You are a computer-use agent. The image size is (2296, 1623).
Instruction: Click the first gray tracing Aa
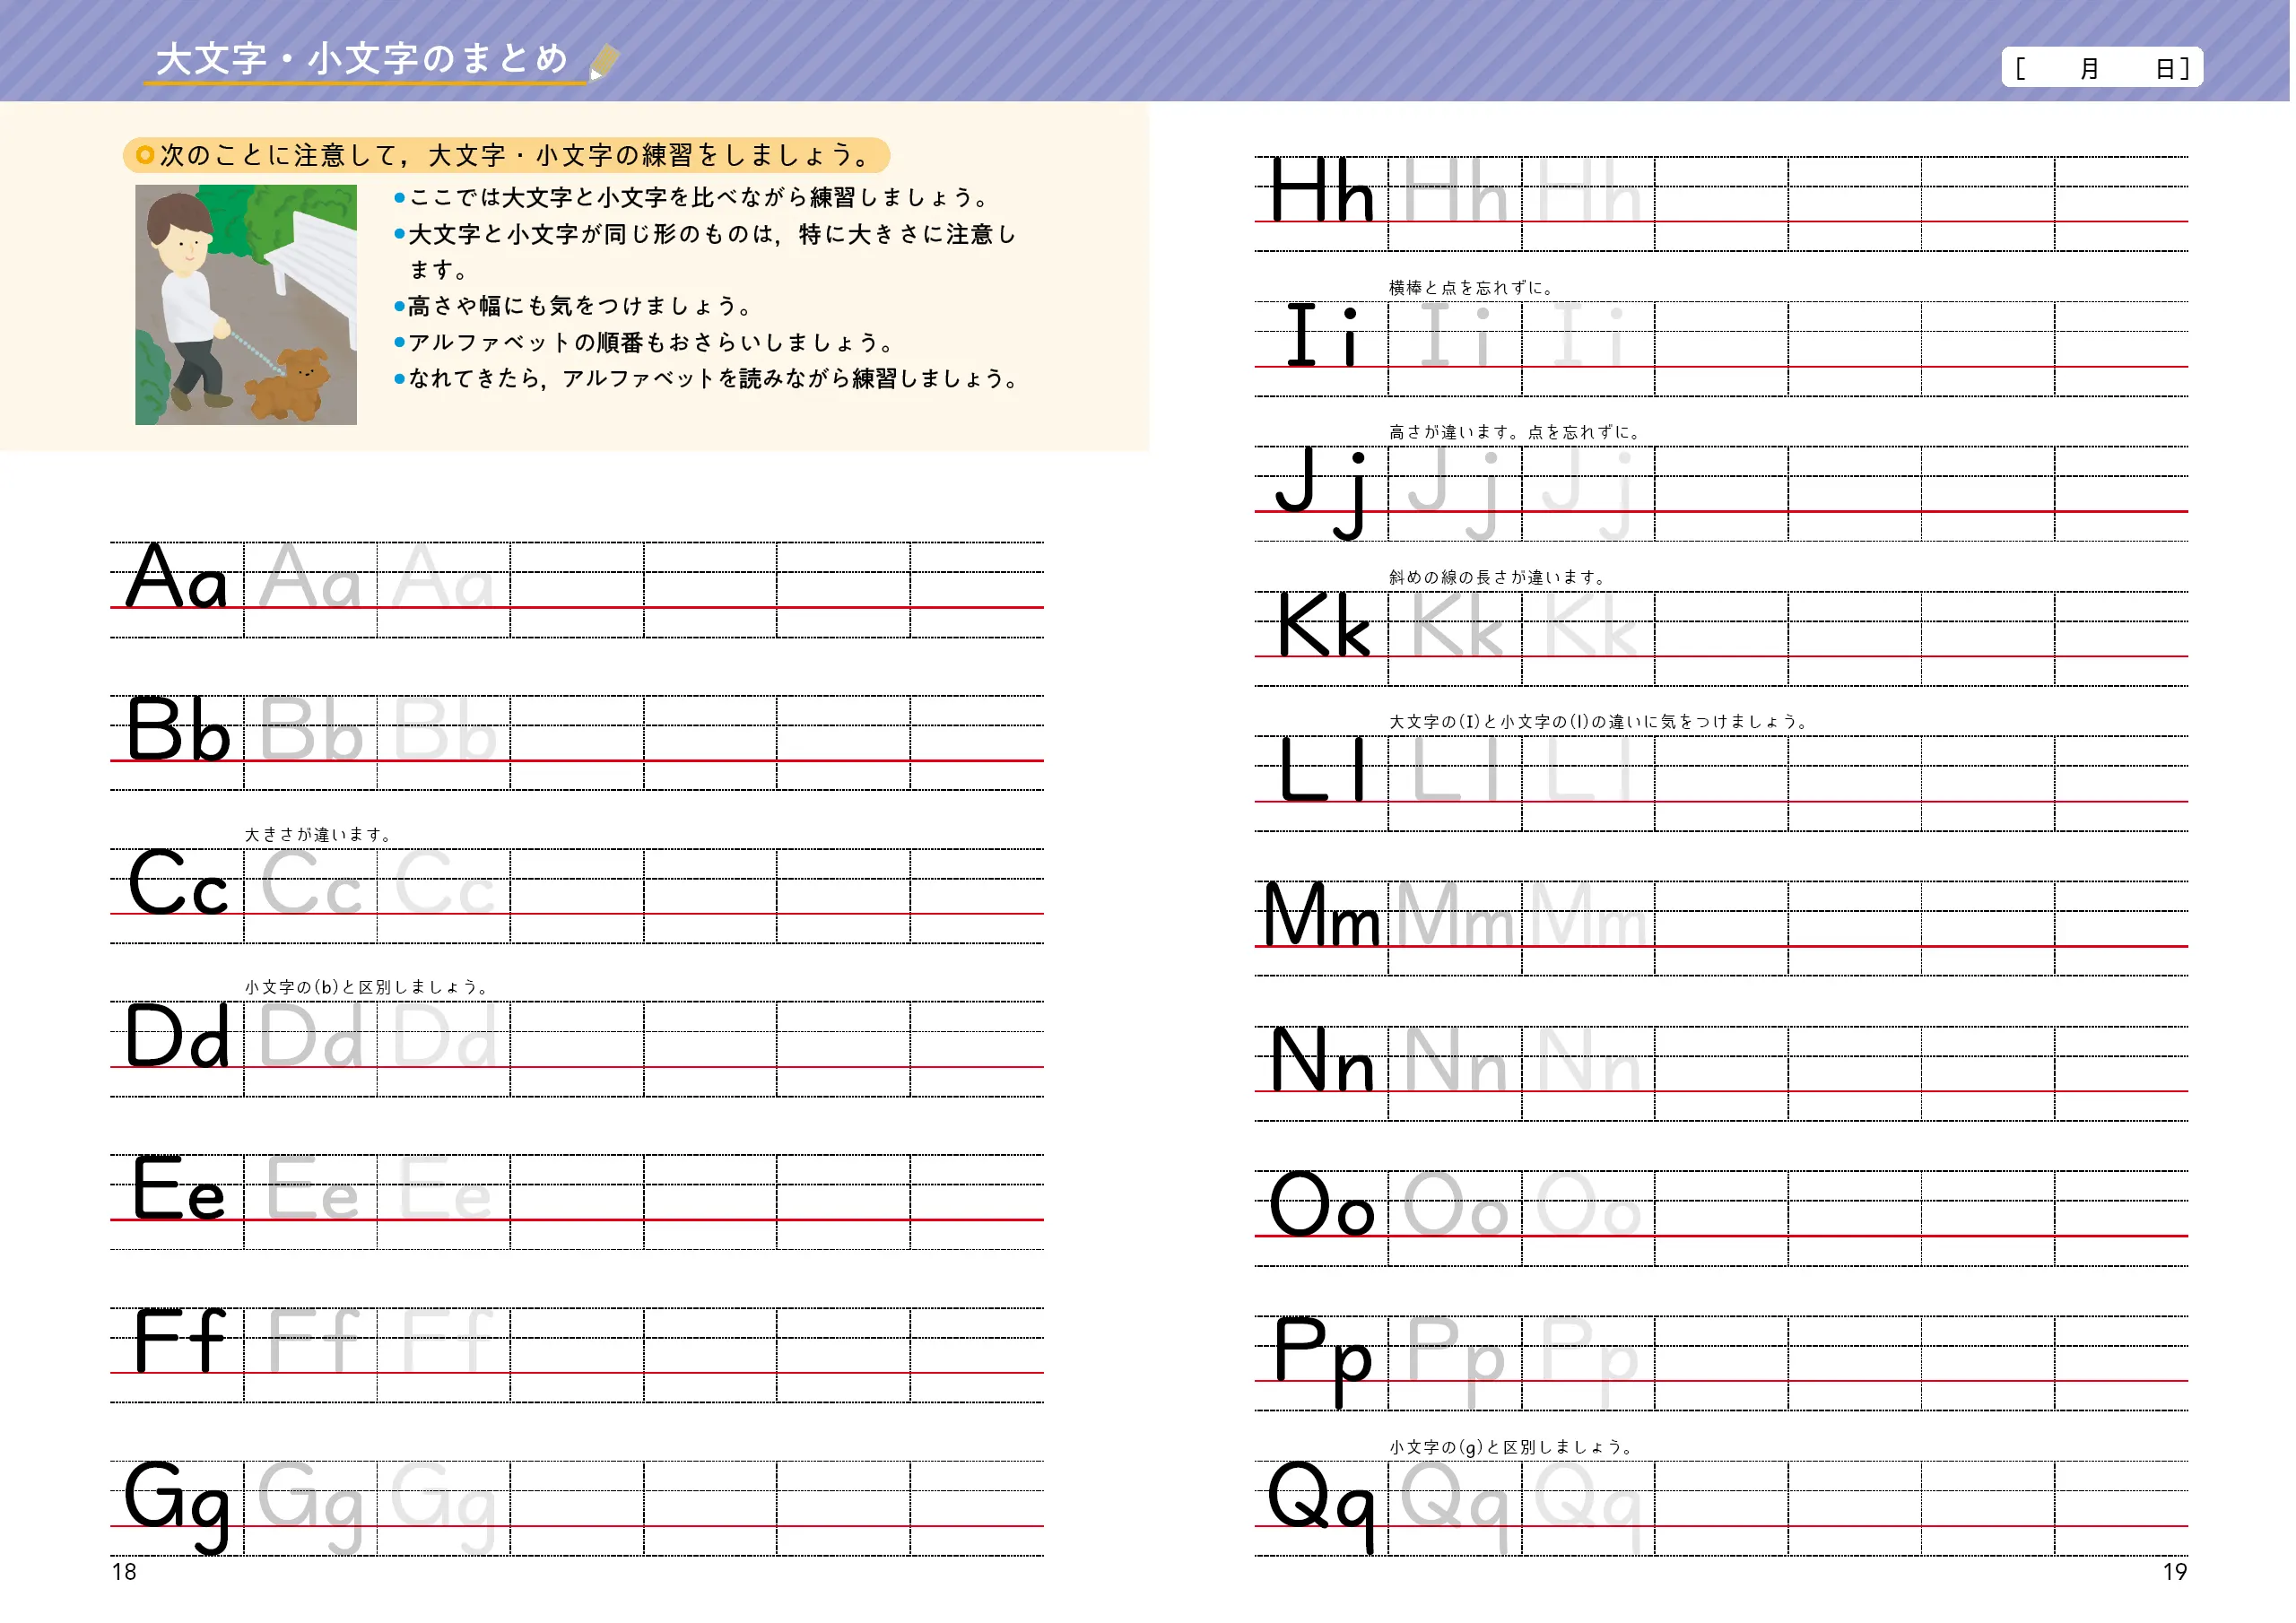[310, 576]
